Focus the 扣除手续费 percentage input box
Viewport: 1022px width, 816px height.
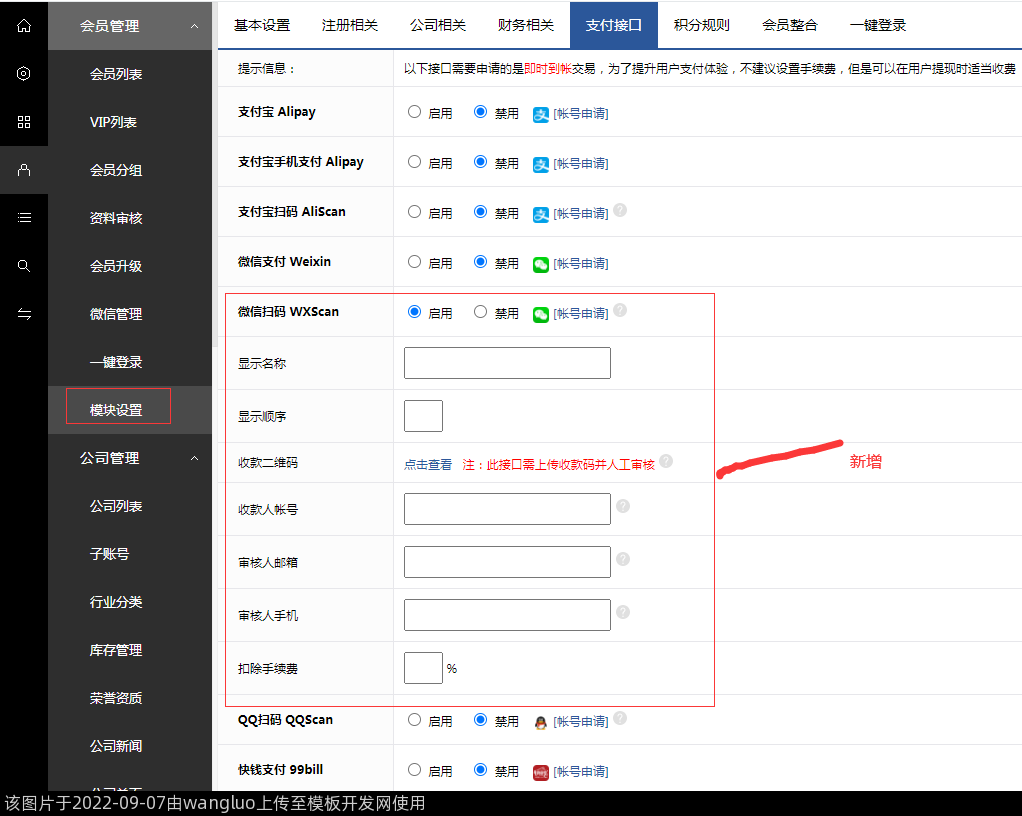(423, 668)
